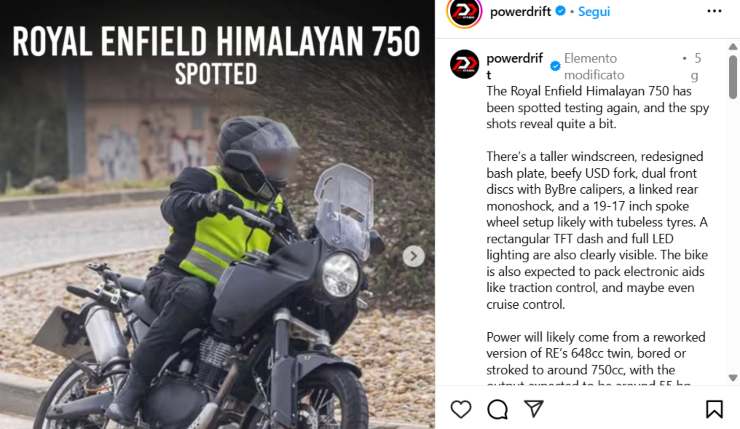The width and height of the screenshot is (740, 429).
Task: Click the verified badge in the caption row
Action: tap(555, 66)
